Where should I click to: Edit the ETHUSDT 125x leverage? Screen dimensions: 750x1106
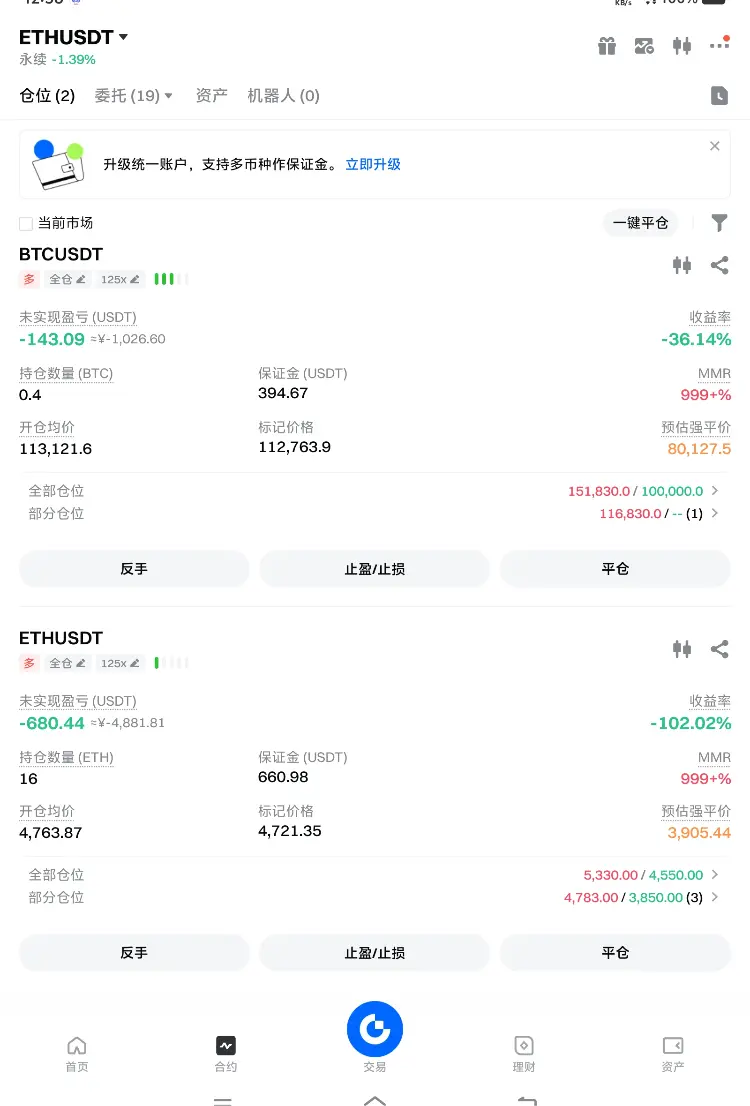click(120, 663)
